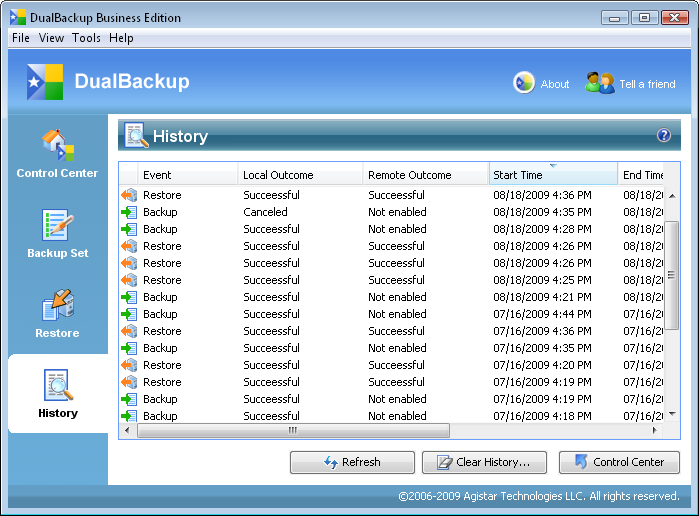The height and width of the screenshot is (516, 699).
Task: Select the '07/16/2009 4:44 PM' start time
Action: 542,314
